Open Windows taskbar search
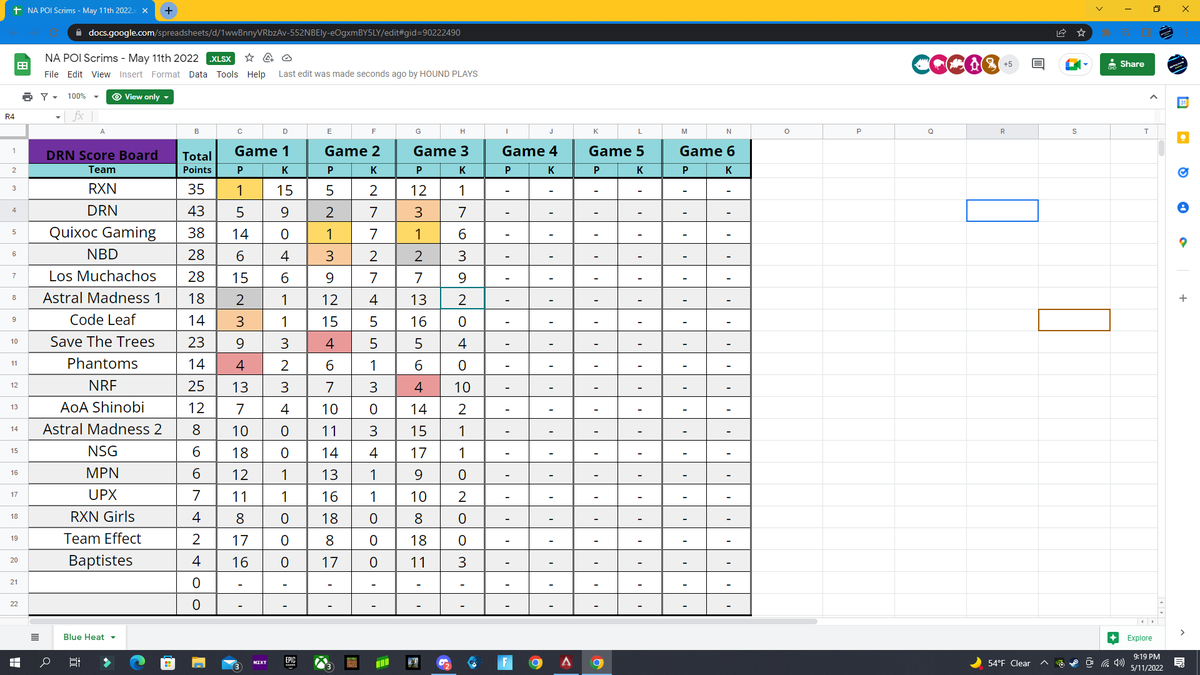The width and height of the screenshot is (1200, 675). click(x=47, y=662)
